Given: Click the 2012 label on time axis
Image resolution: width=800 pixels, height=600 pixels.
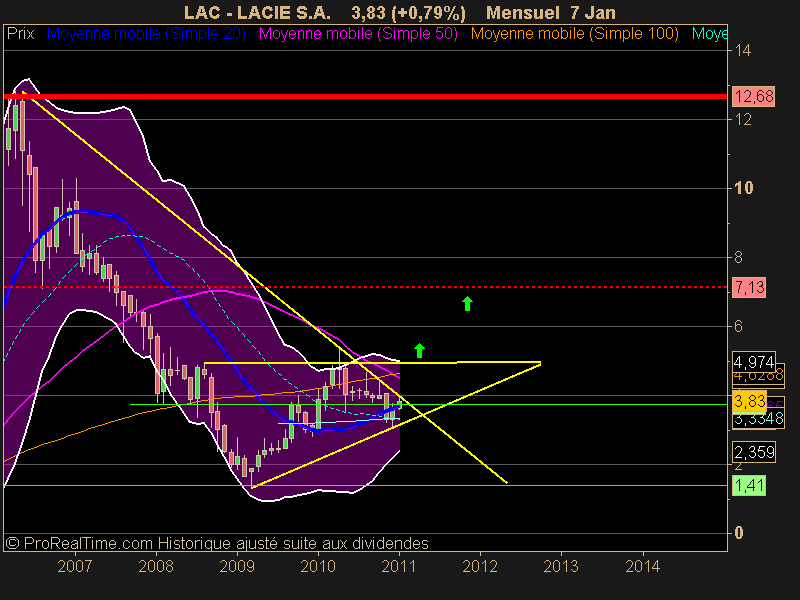Looking at the screenshot, I should (480, 566).
